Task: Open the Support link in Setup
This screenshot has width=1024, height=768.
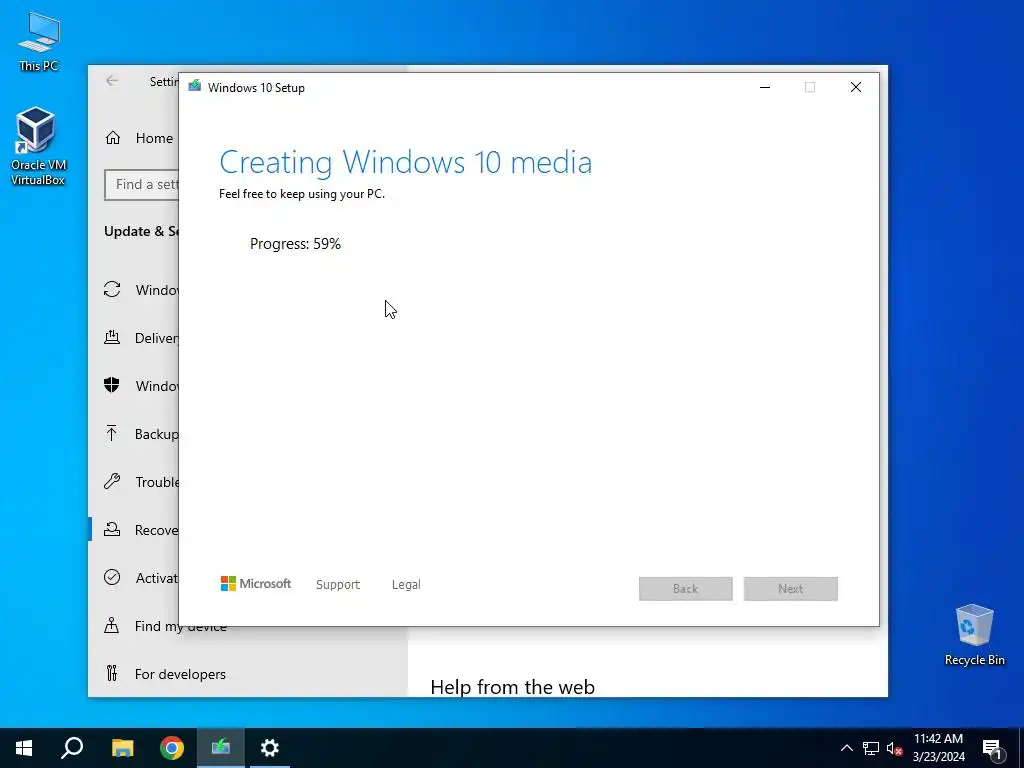Action: click(338, 584)
